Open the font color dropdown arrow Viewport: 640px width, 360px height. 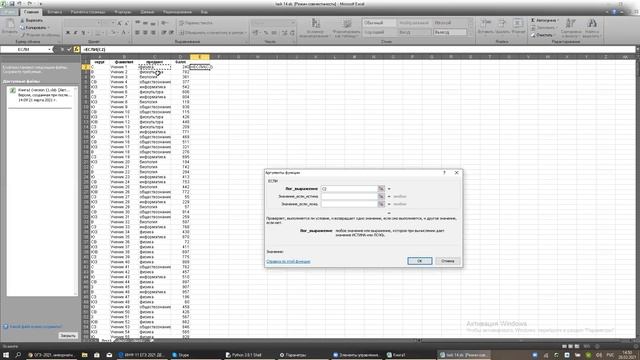[x=129, y=32]
